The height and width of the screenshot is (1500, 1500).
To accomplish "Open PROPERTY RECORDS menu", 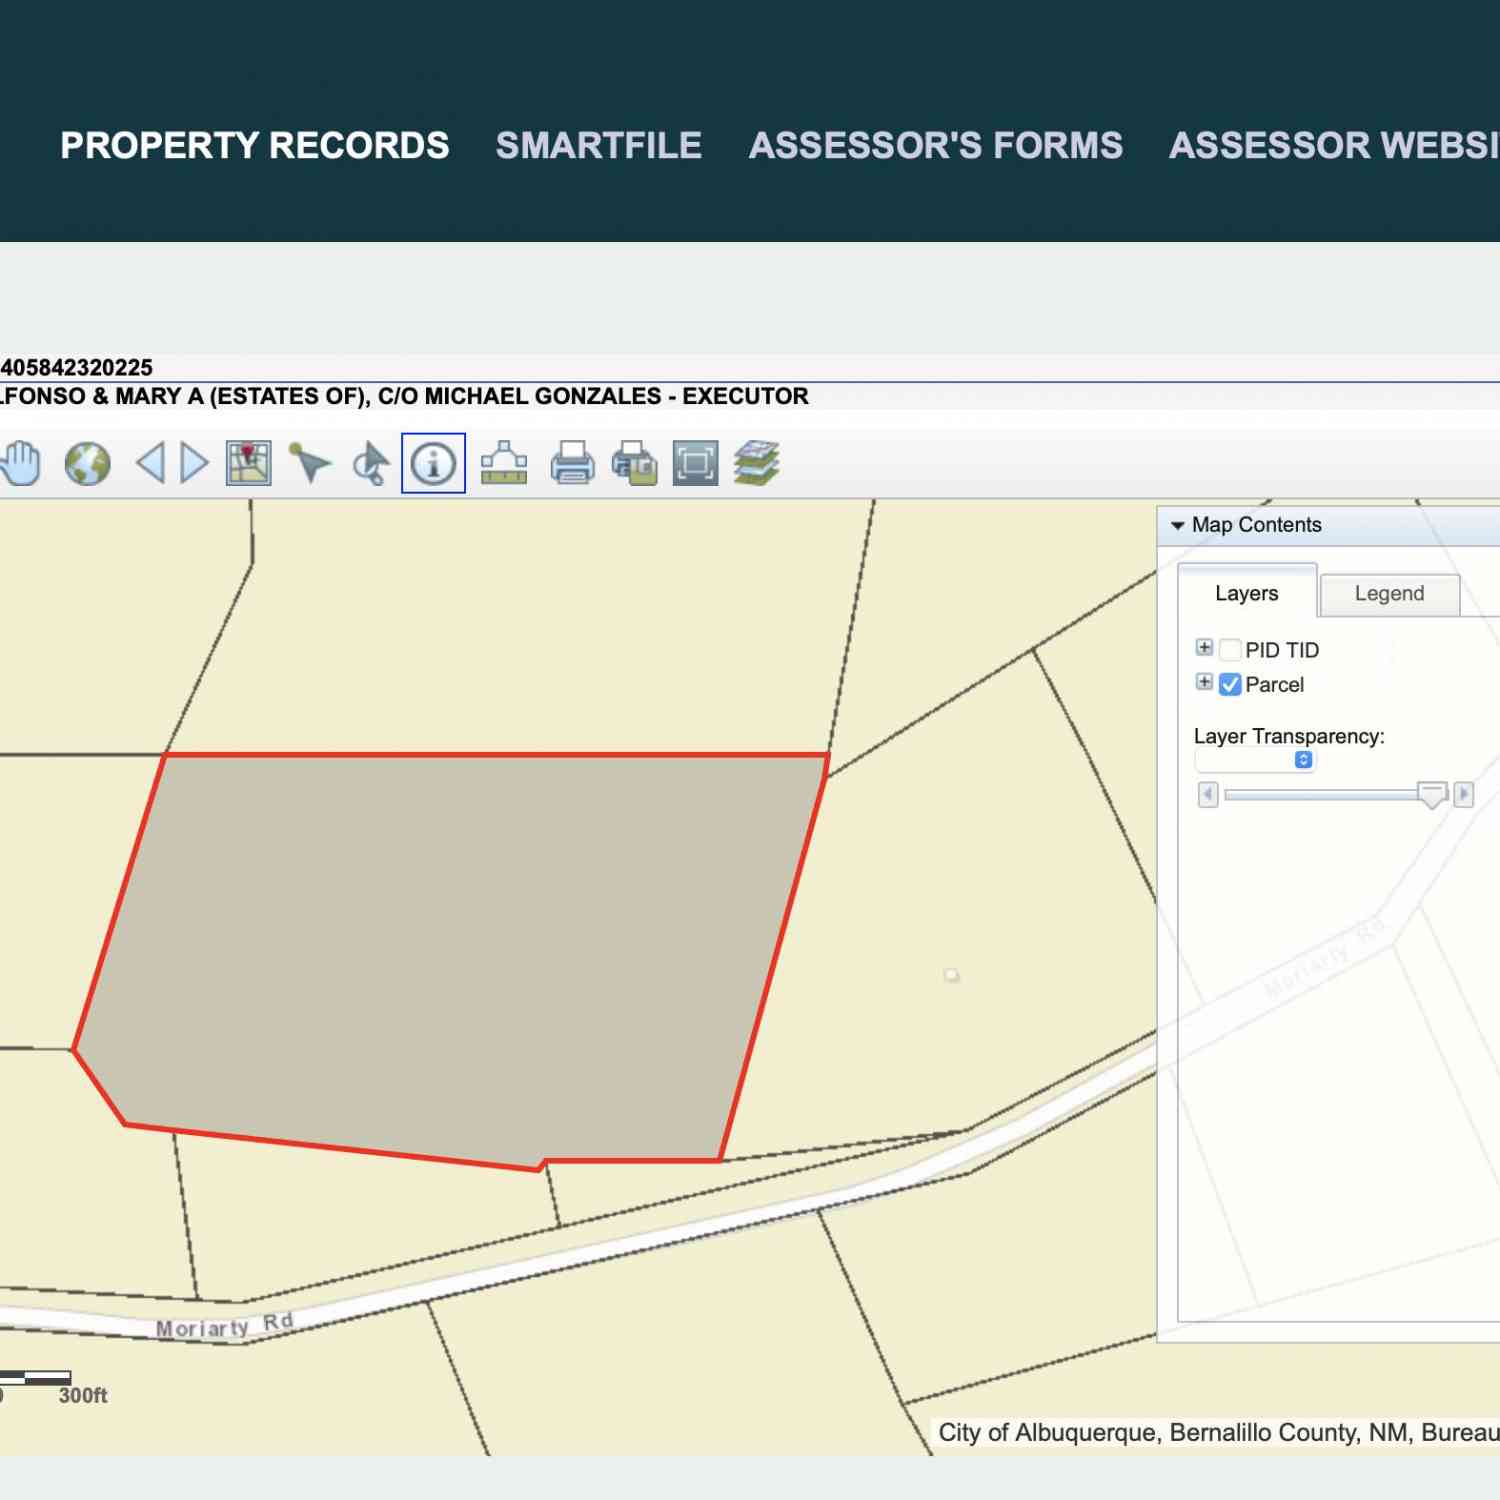I will point(255,145).
